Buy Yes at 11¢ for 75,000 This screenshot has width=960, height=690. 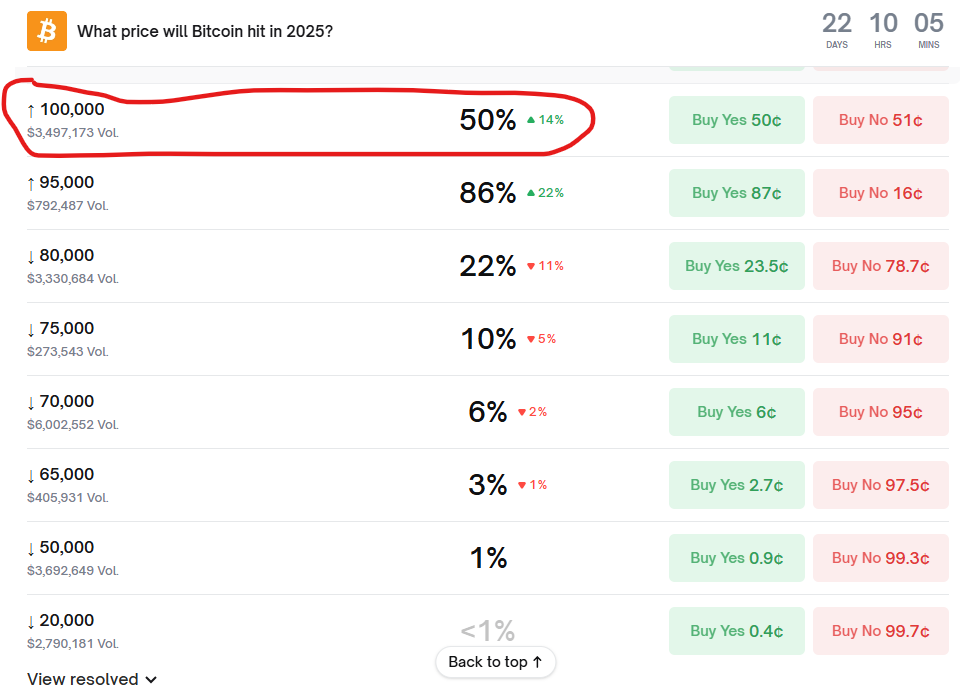click(736, 339)
